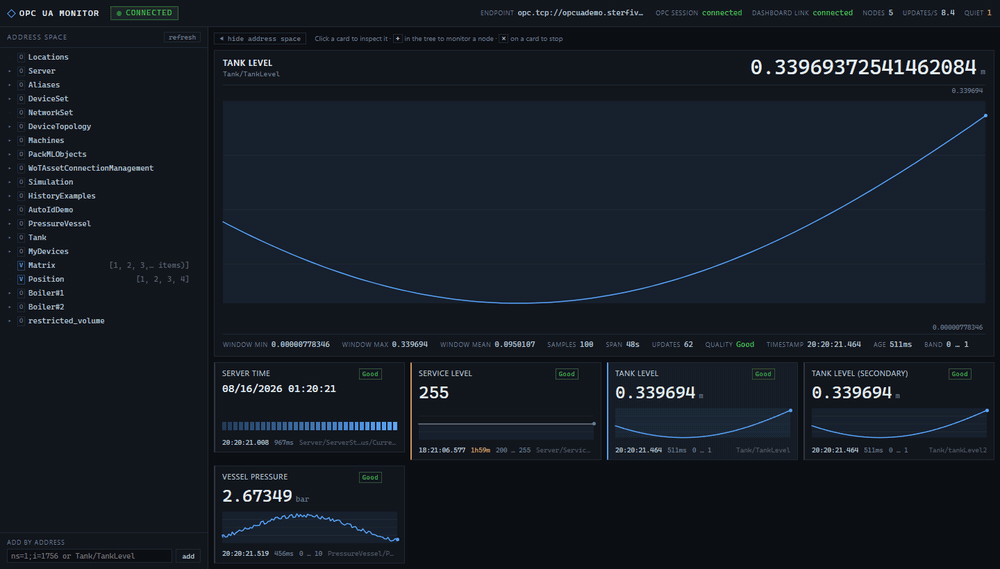
Task: Click the NODES 5 counter
Action: 878,13
